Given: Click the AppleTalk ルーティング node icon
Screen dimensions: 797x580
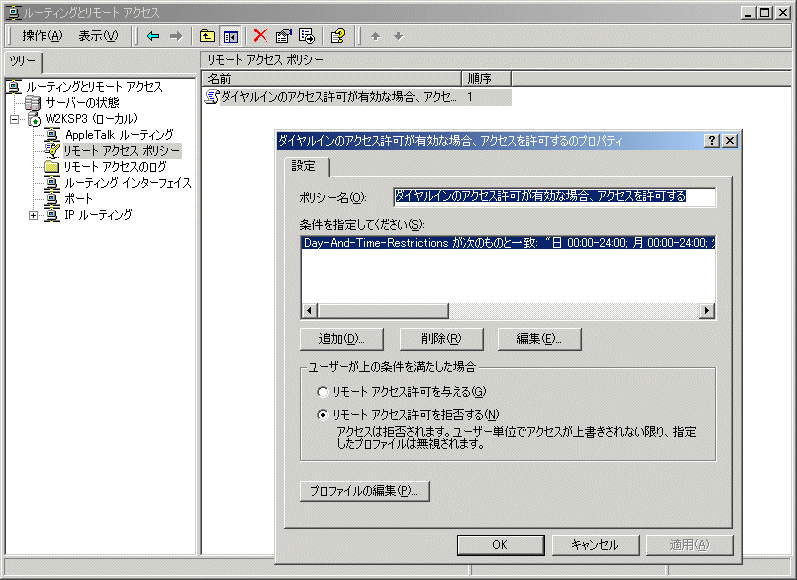Looking at the screenshot, I should pyautogui.click(x=52, y=135).
